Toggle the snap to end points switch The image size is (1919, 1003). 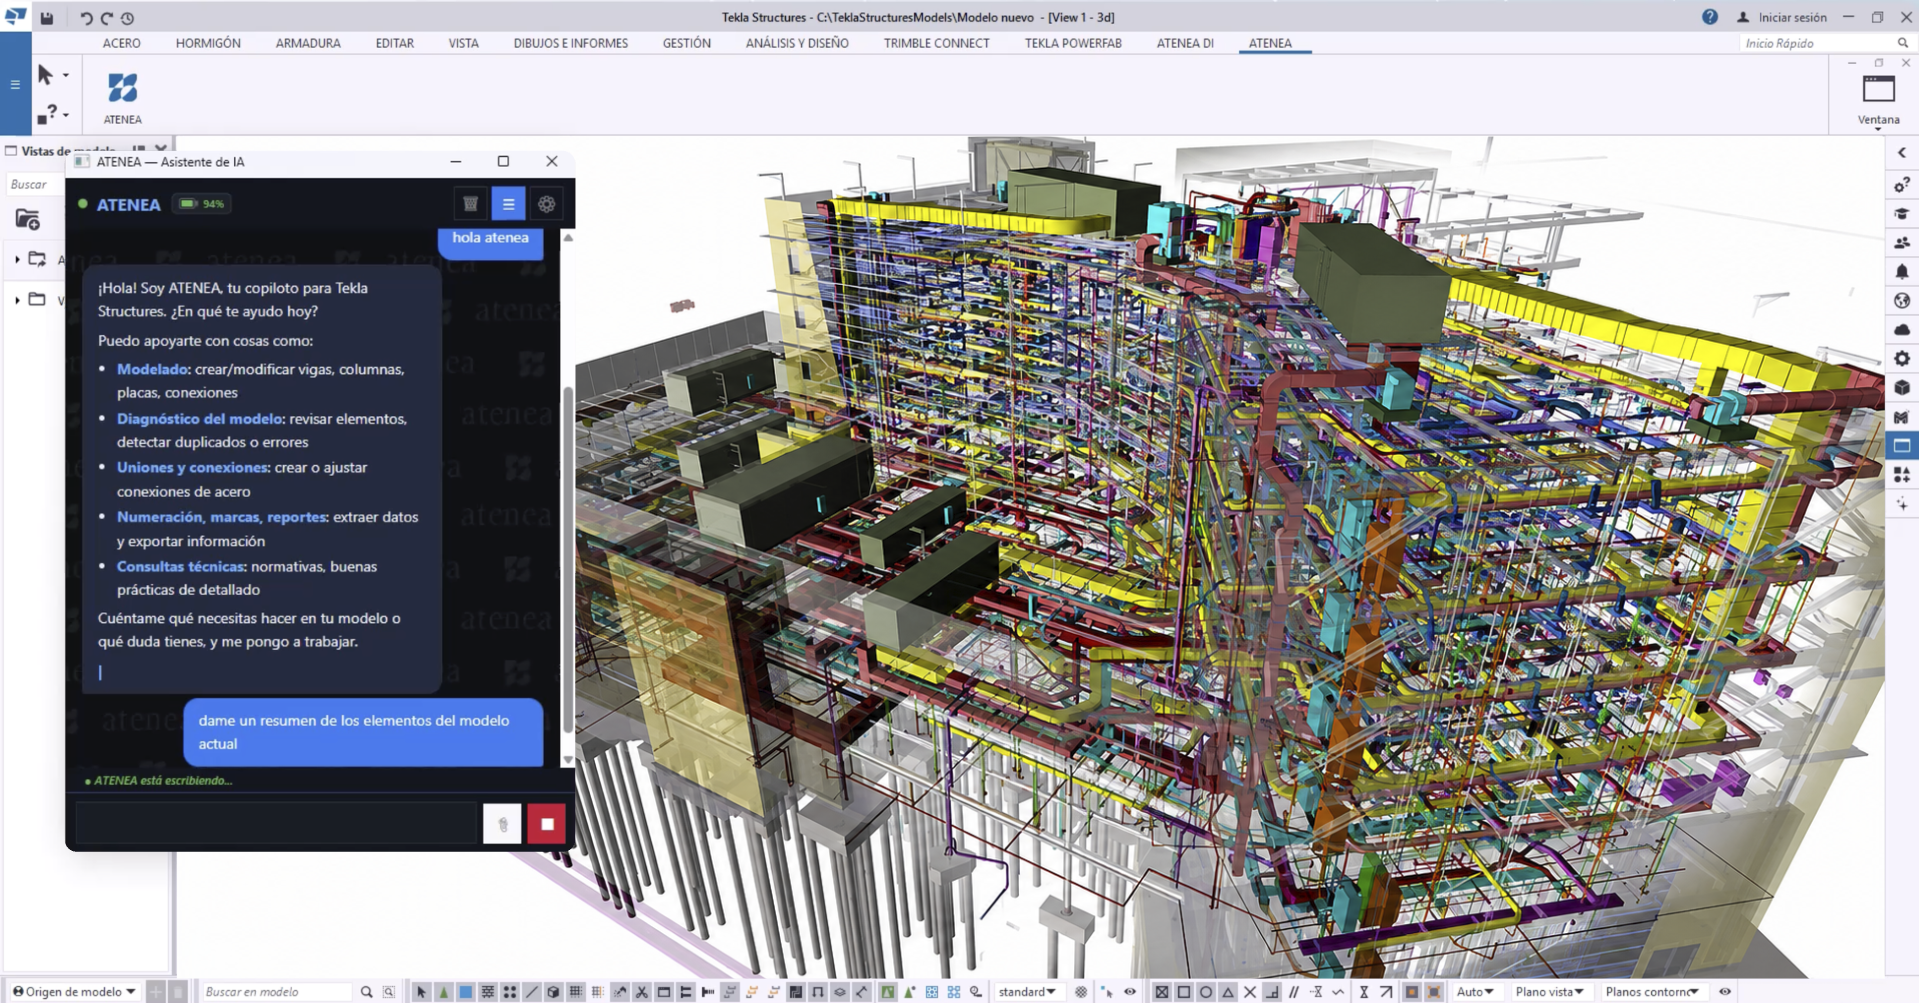pyautogui.click(x=1183, y=992)
